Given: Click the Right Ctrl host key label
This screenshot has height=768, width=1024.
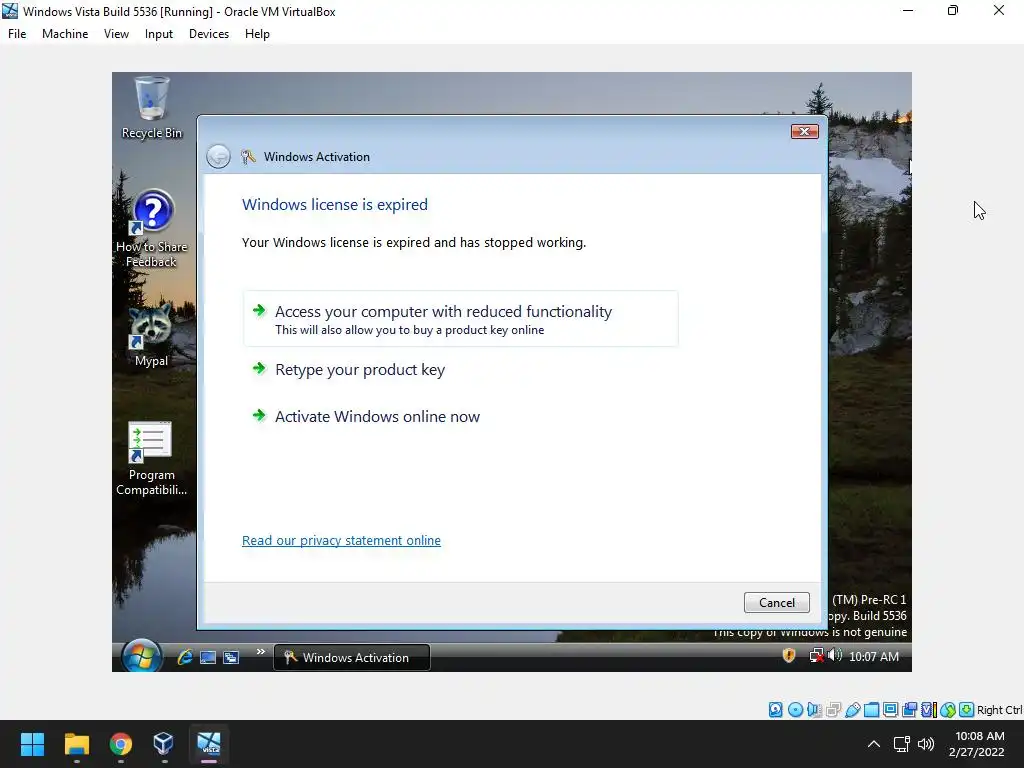Looking at the screenshot, I should click(x=1000, y=710).
